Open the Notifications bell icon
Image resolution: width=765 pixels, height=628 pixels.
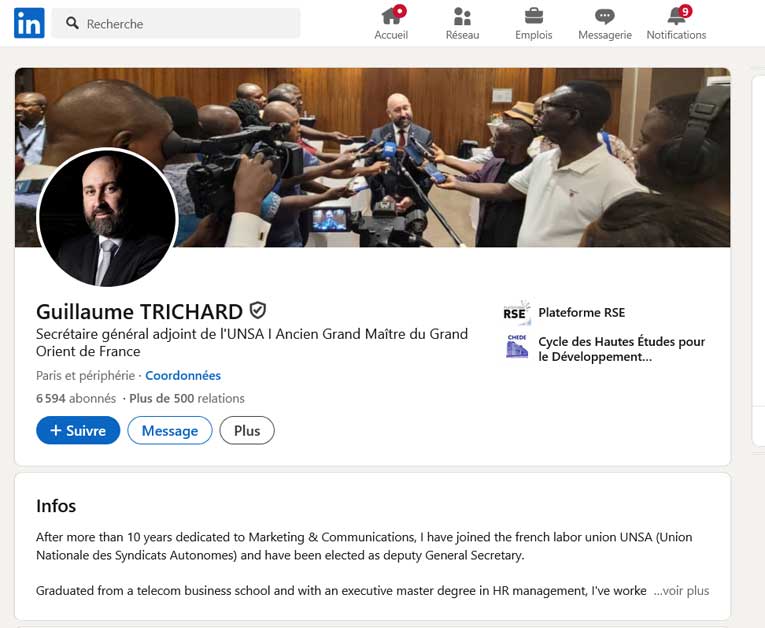[x=677, y=16]
